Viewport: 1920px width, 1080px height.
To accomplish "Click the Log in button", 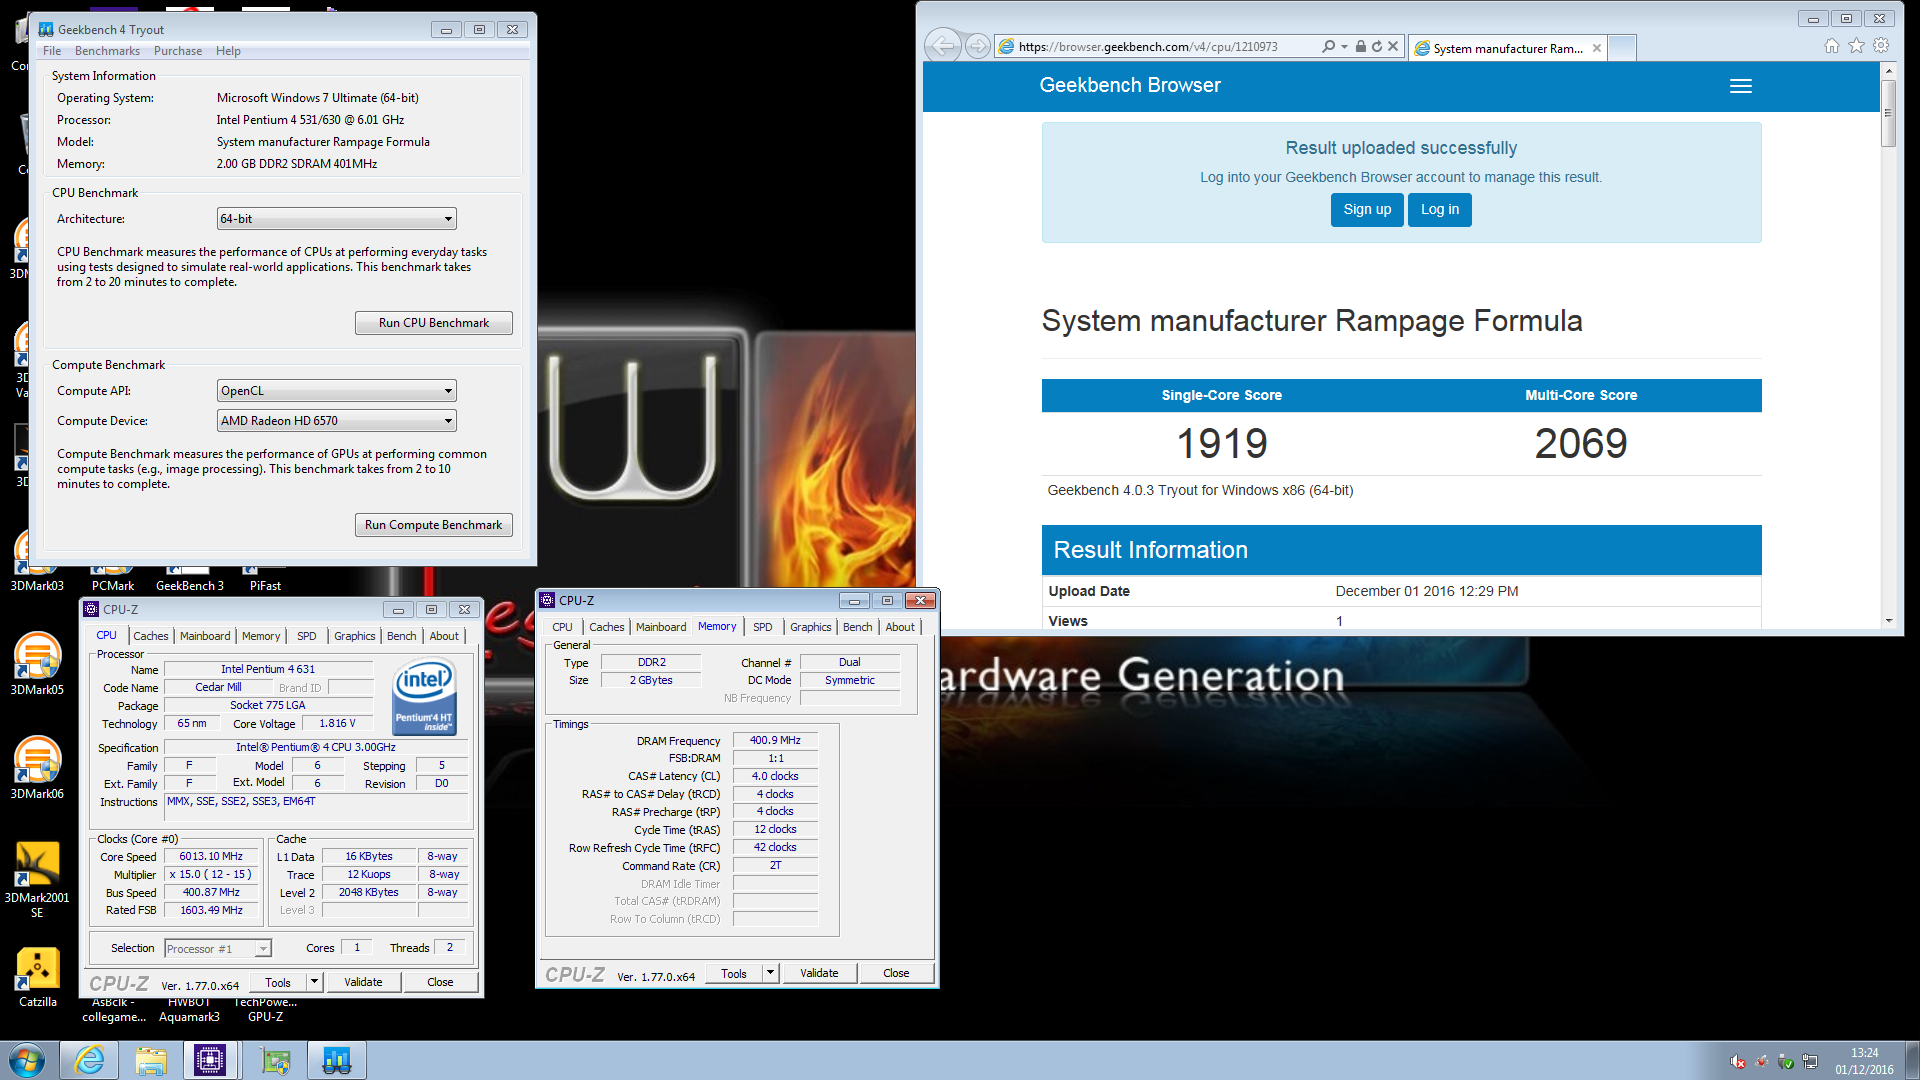I will tap(1440, 210).
